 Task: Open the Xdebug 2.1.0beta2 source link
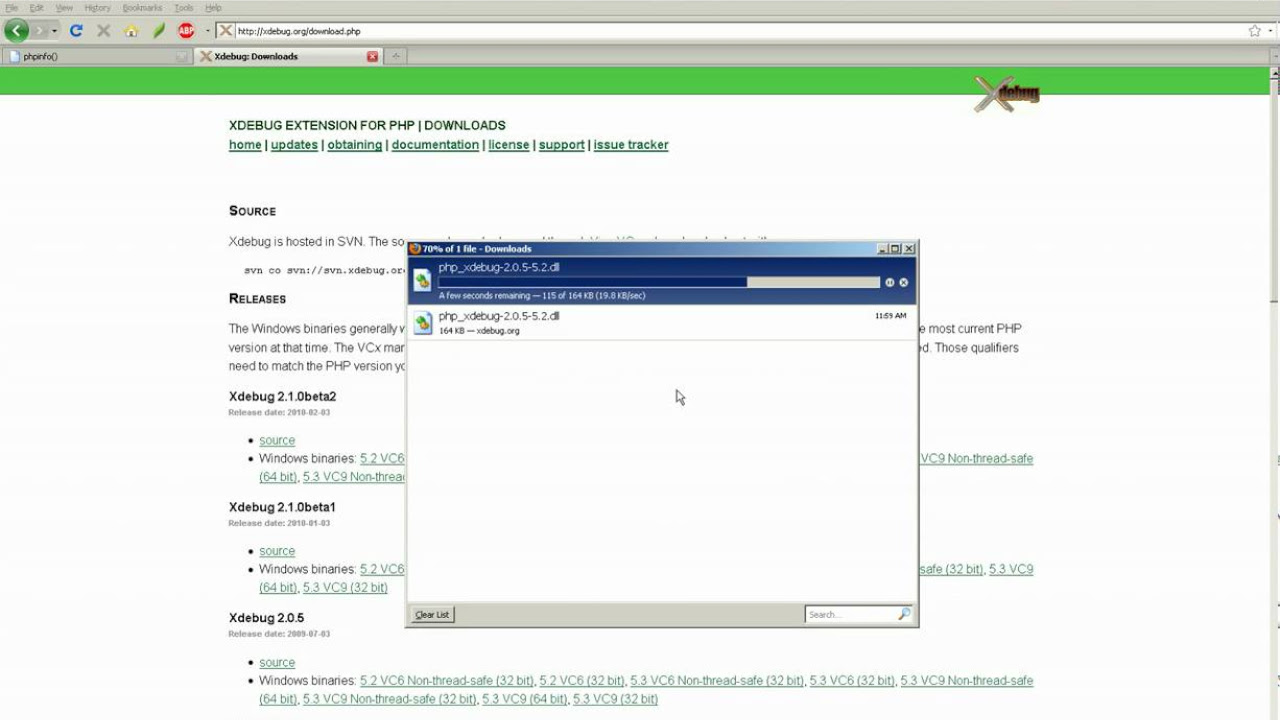[x=277, y=440]
